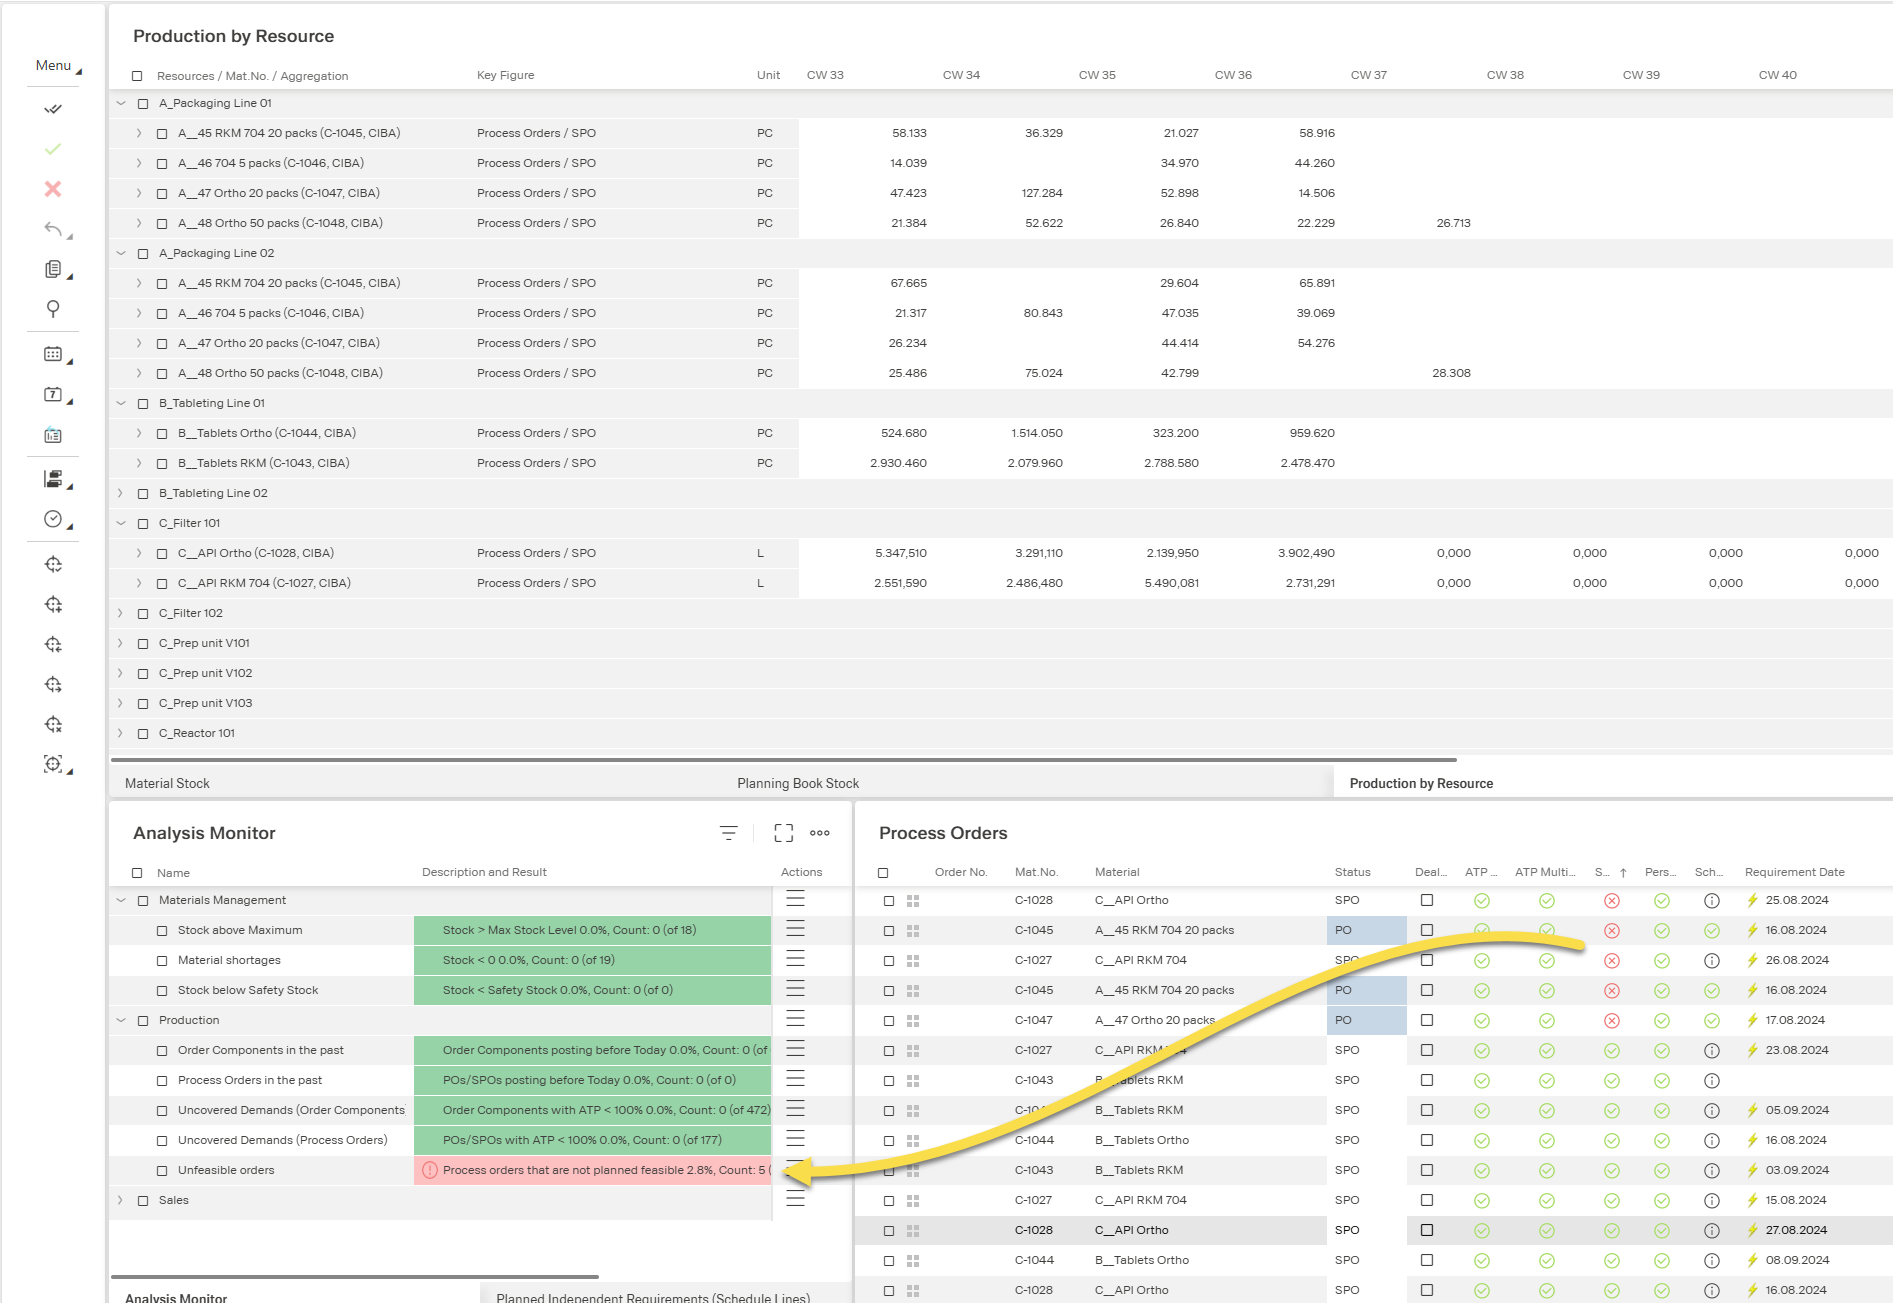Click the framed crosshair focus icon
This screenshot has height=1303, width=1893.
tap(53, 764)
